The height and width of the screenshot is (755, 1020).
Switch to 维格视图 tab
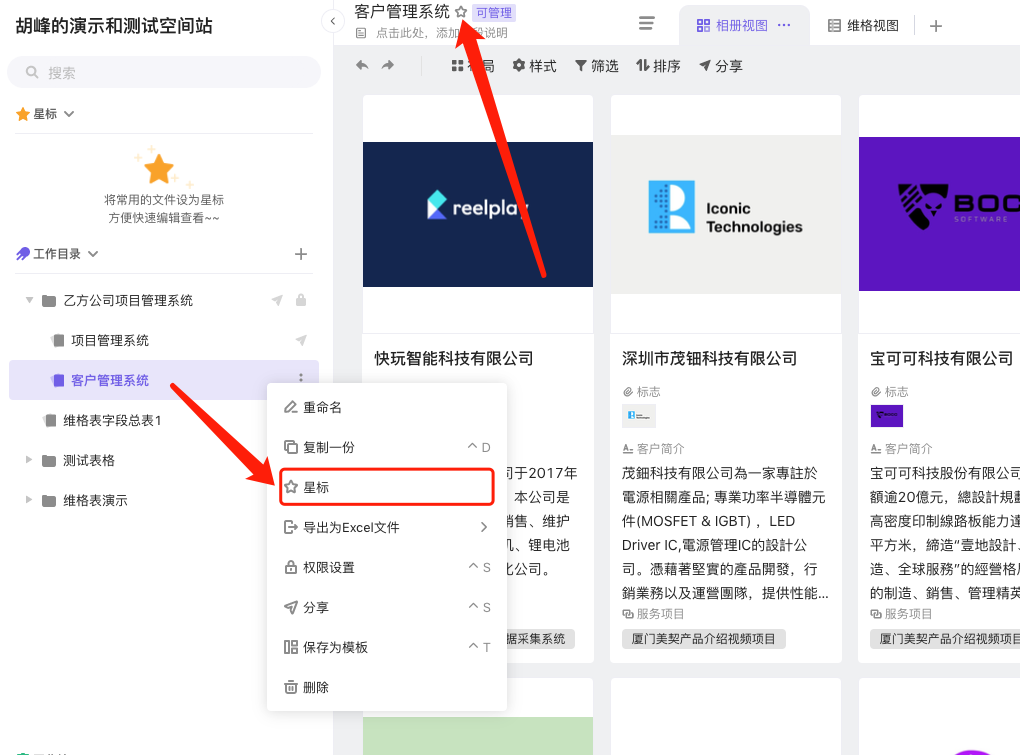(x=863, y=25)
